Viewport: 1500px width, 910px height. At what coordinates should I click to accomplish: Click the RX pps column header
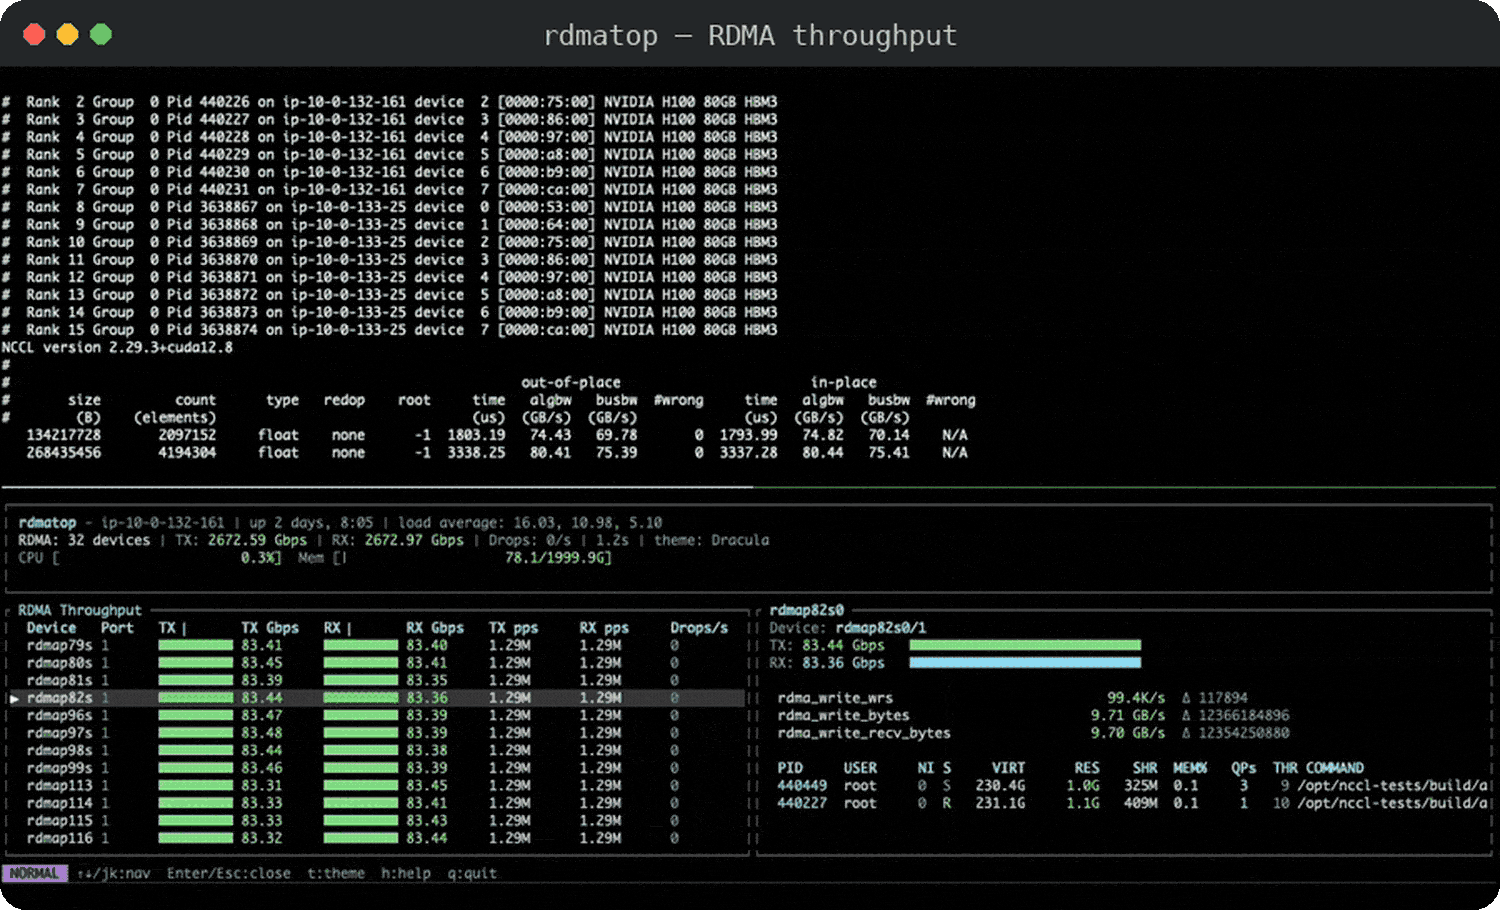click(x=604, y=628)
